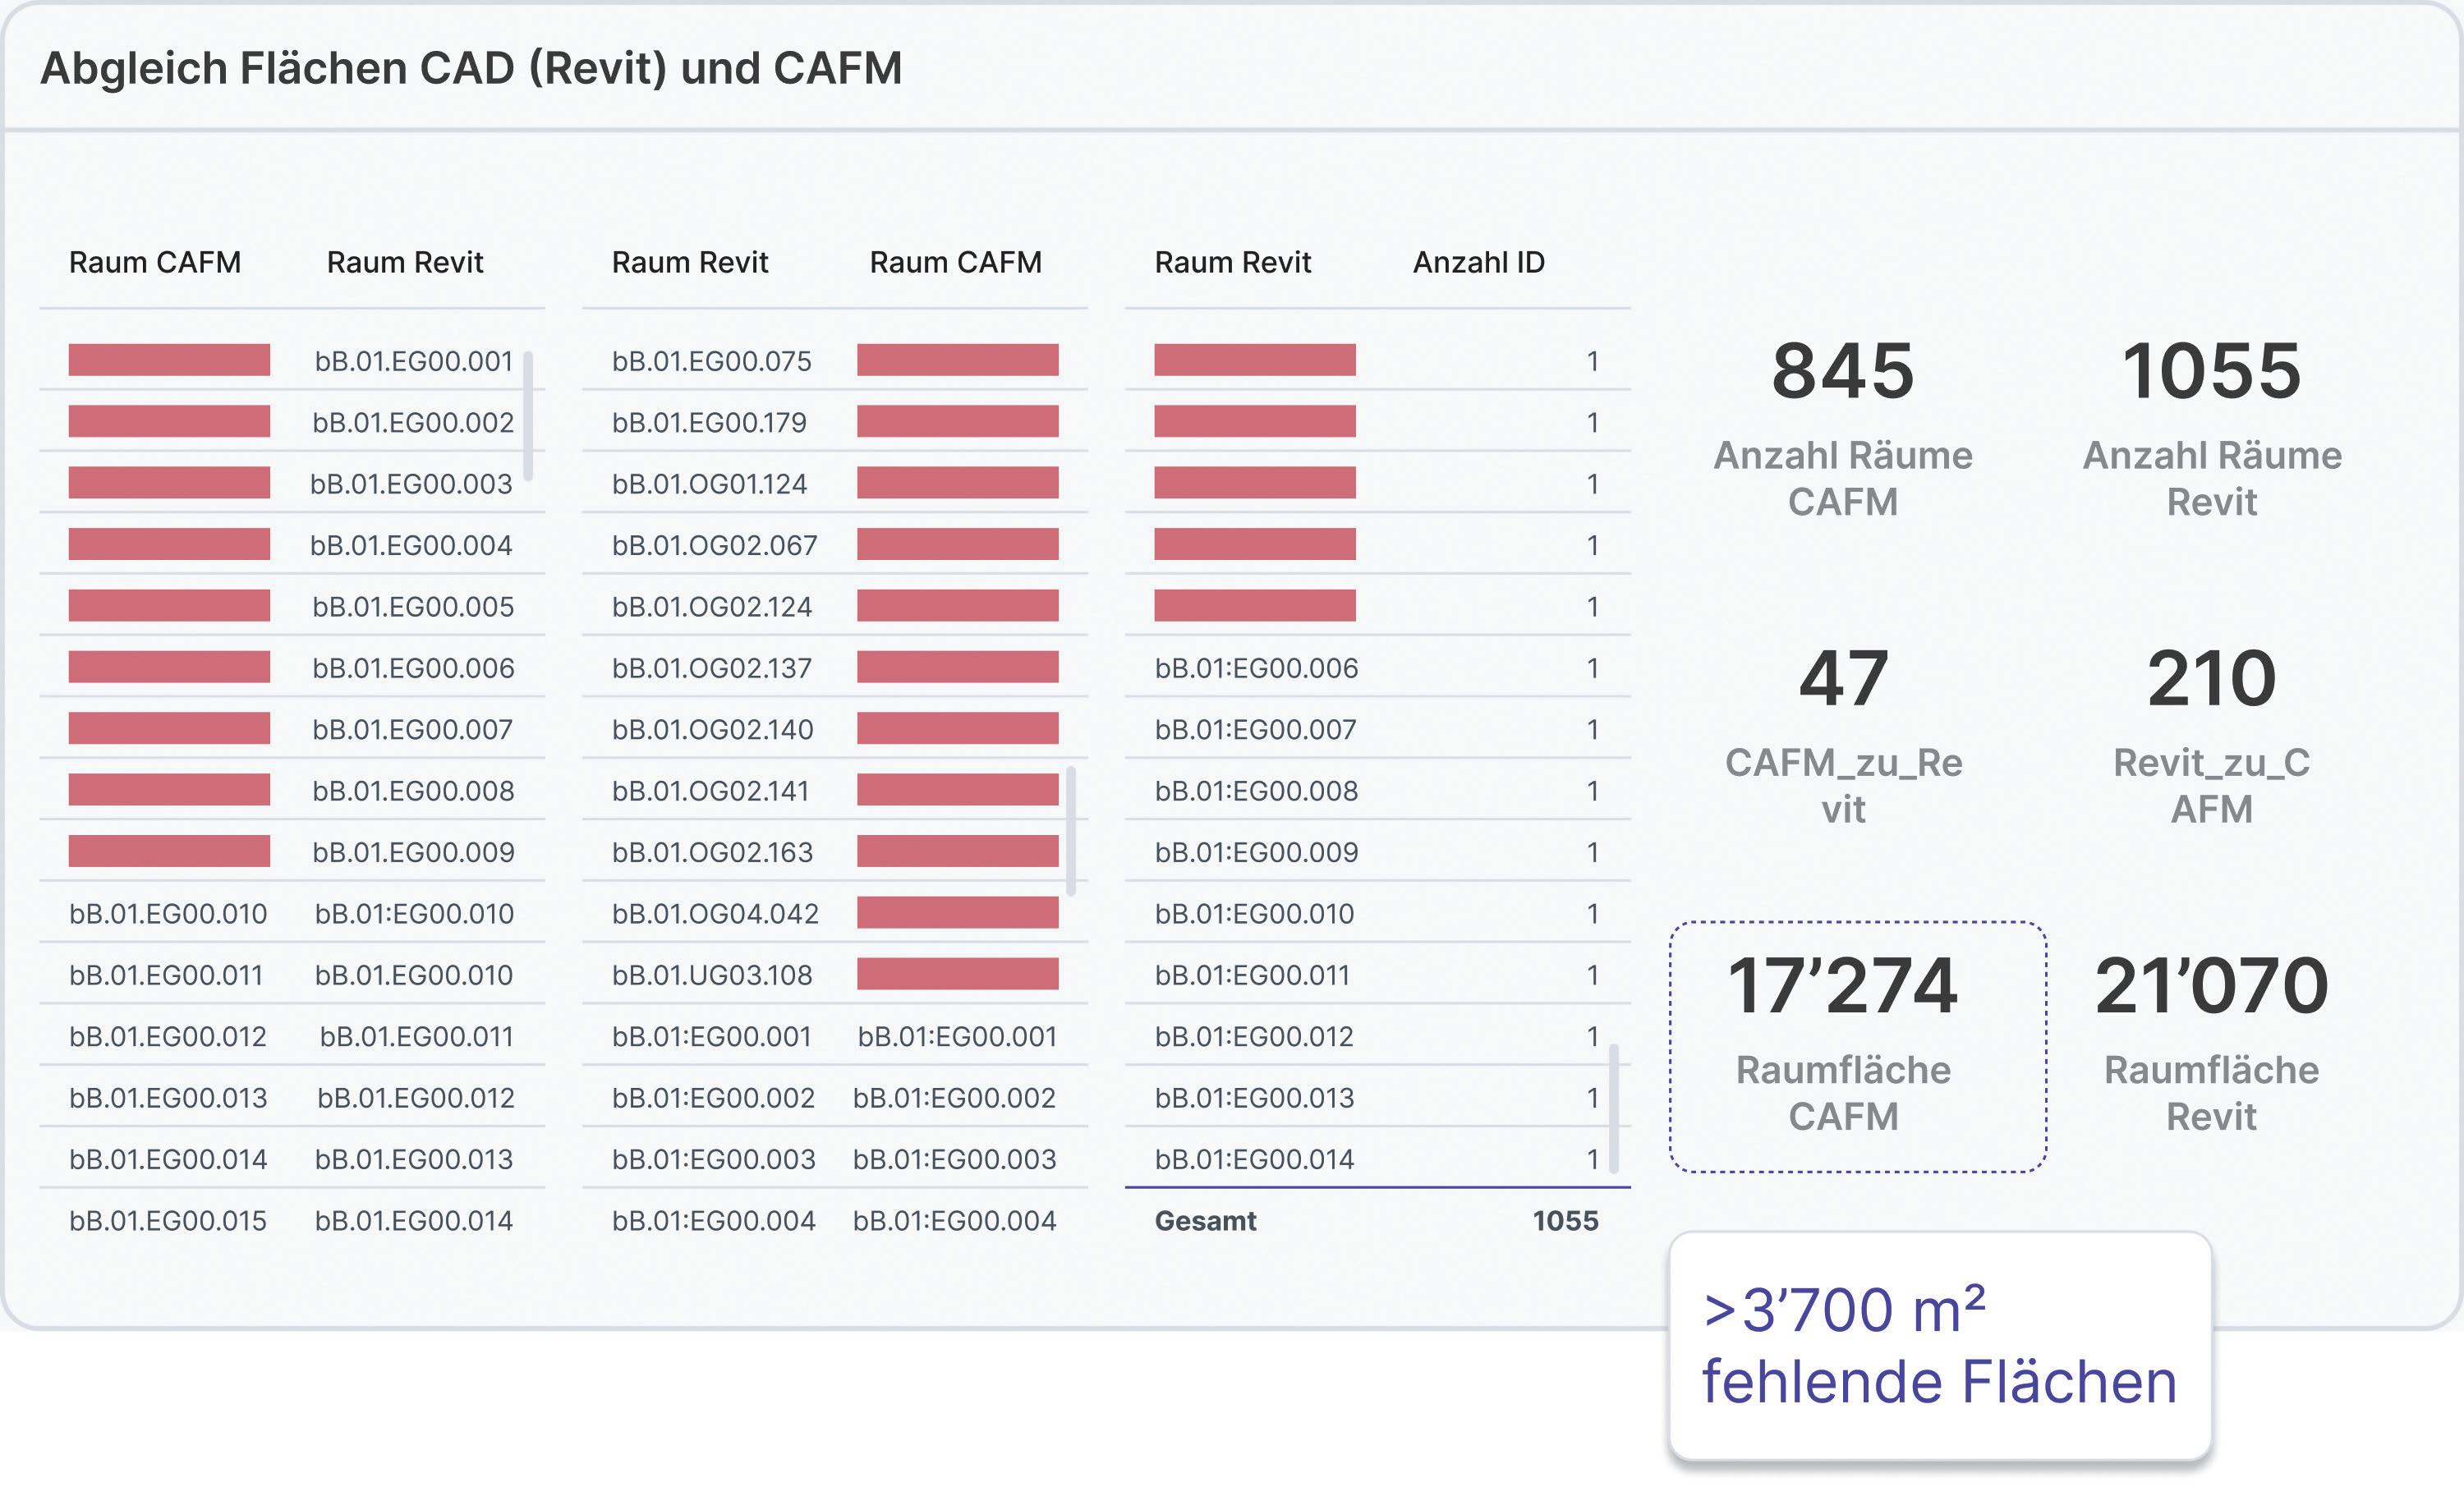Sort by the Anzahl ID column header
The height and width of the screenshot is (1496, 2464).
tap(1478, 262)
